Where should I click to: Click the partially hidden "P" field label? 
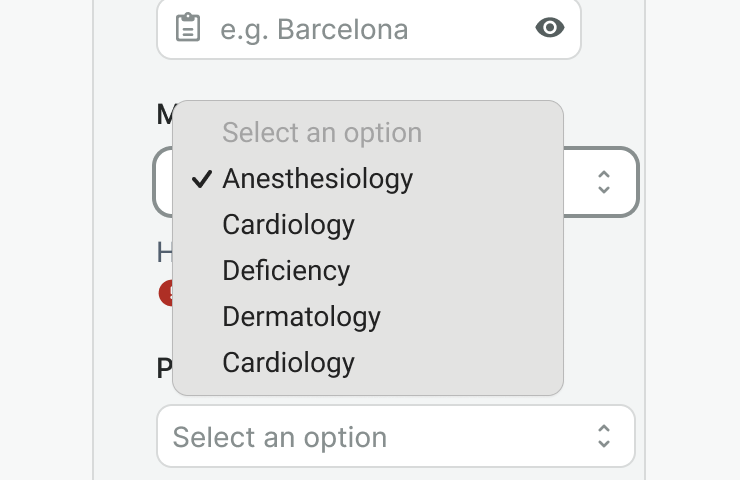tap(165, 369)
